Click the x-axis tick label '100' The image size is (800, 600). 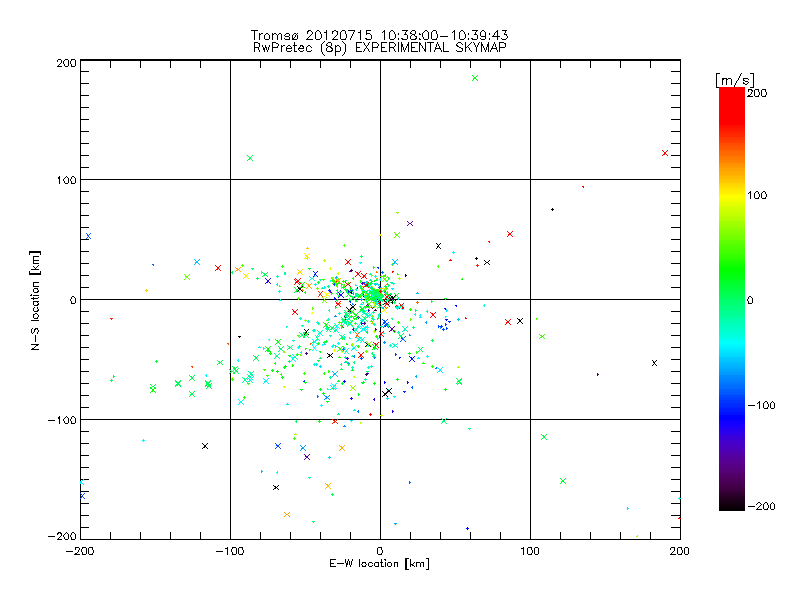click(530, 551)
